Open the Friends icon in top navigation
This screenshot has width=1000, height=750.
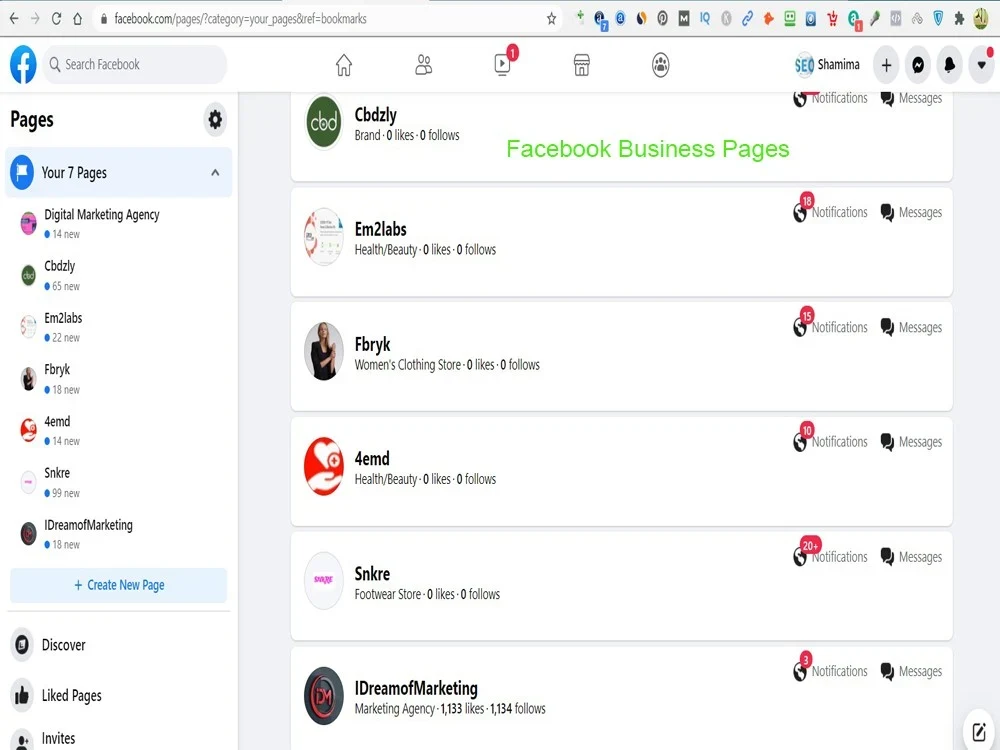click(x=423, y=64)
